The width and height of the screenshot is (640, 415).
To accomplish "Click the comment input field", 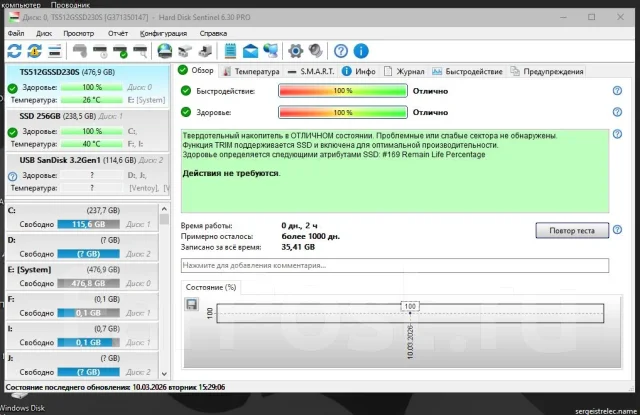I will coord(395,265).
